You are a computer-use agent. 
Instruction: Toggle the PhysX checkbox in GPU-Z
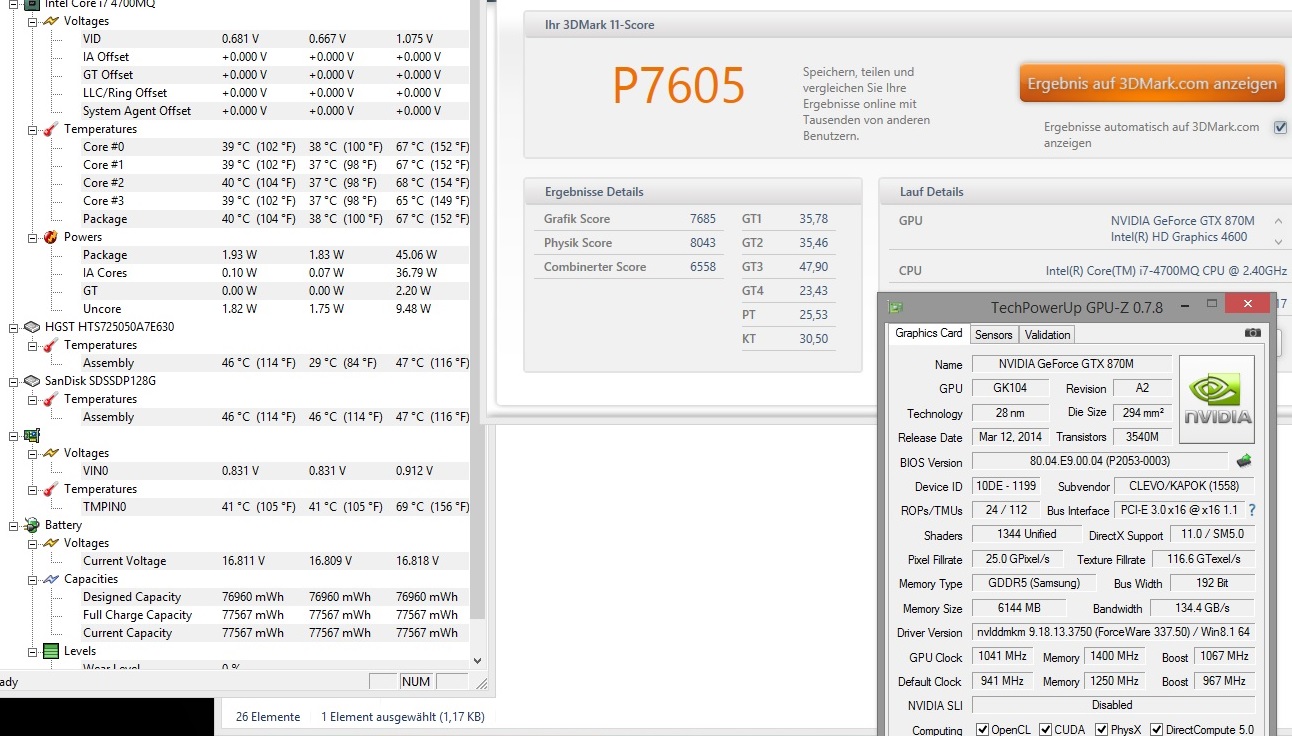click(x=1102, y=730)
